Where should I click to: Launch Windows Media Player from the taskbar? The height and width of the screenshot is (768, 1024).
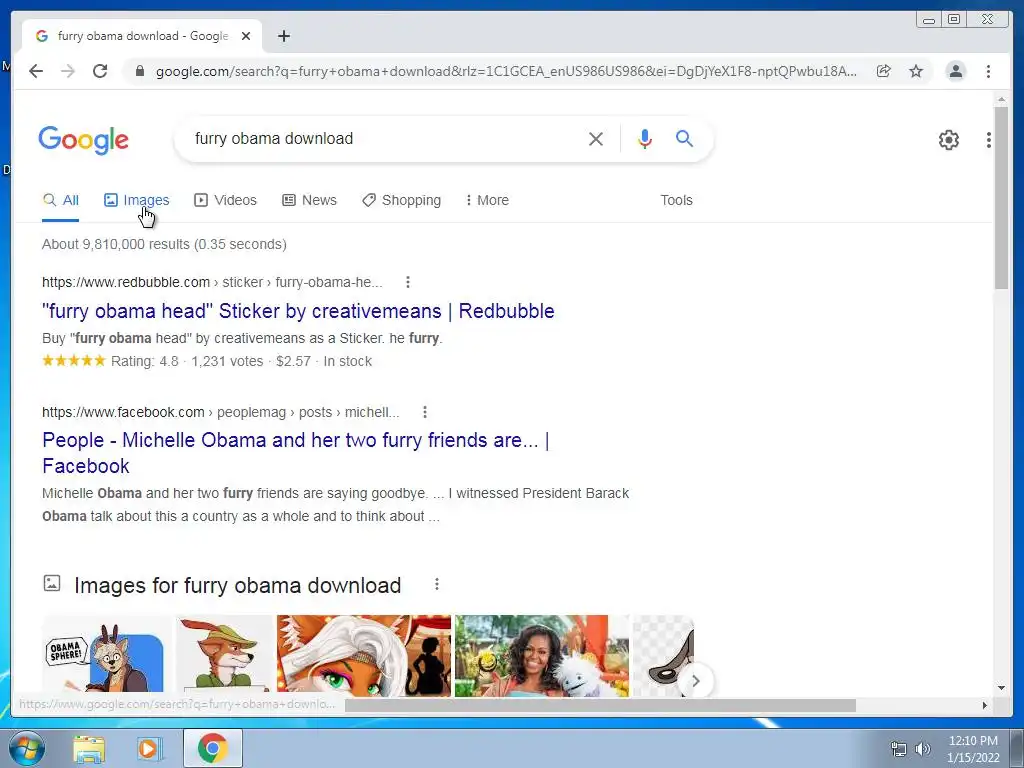(149, 748)
